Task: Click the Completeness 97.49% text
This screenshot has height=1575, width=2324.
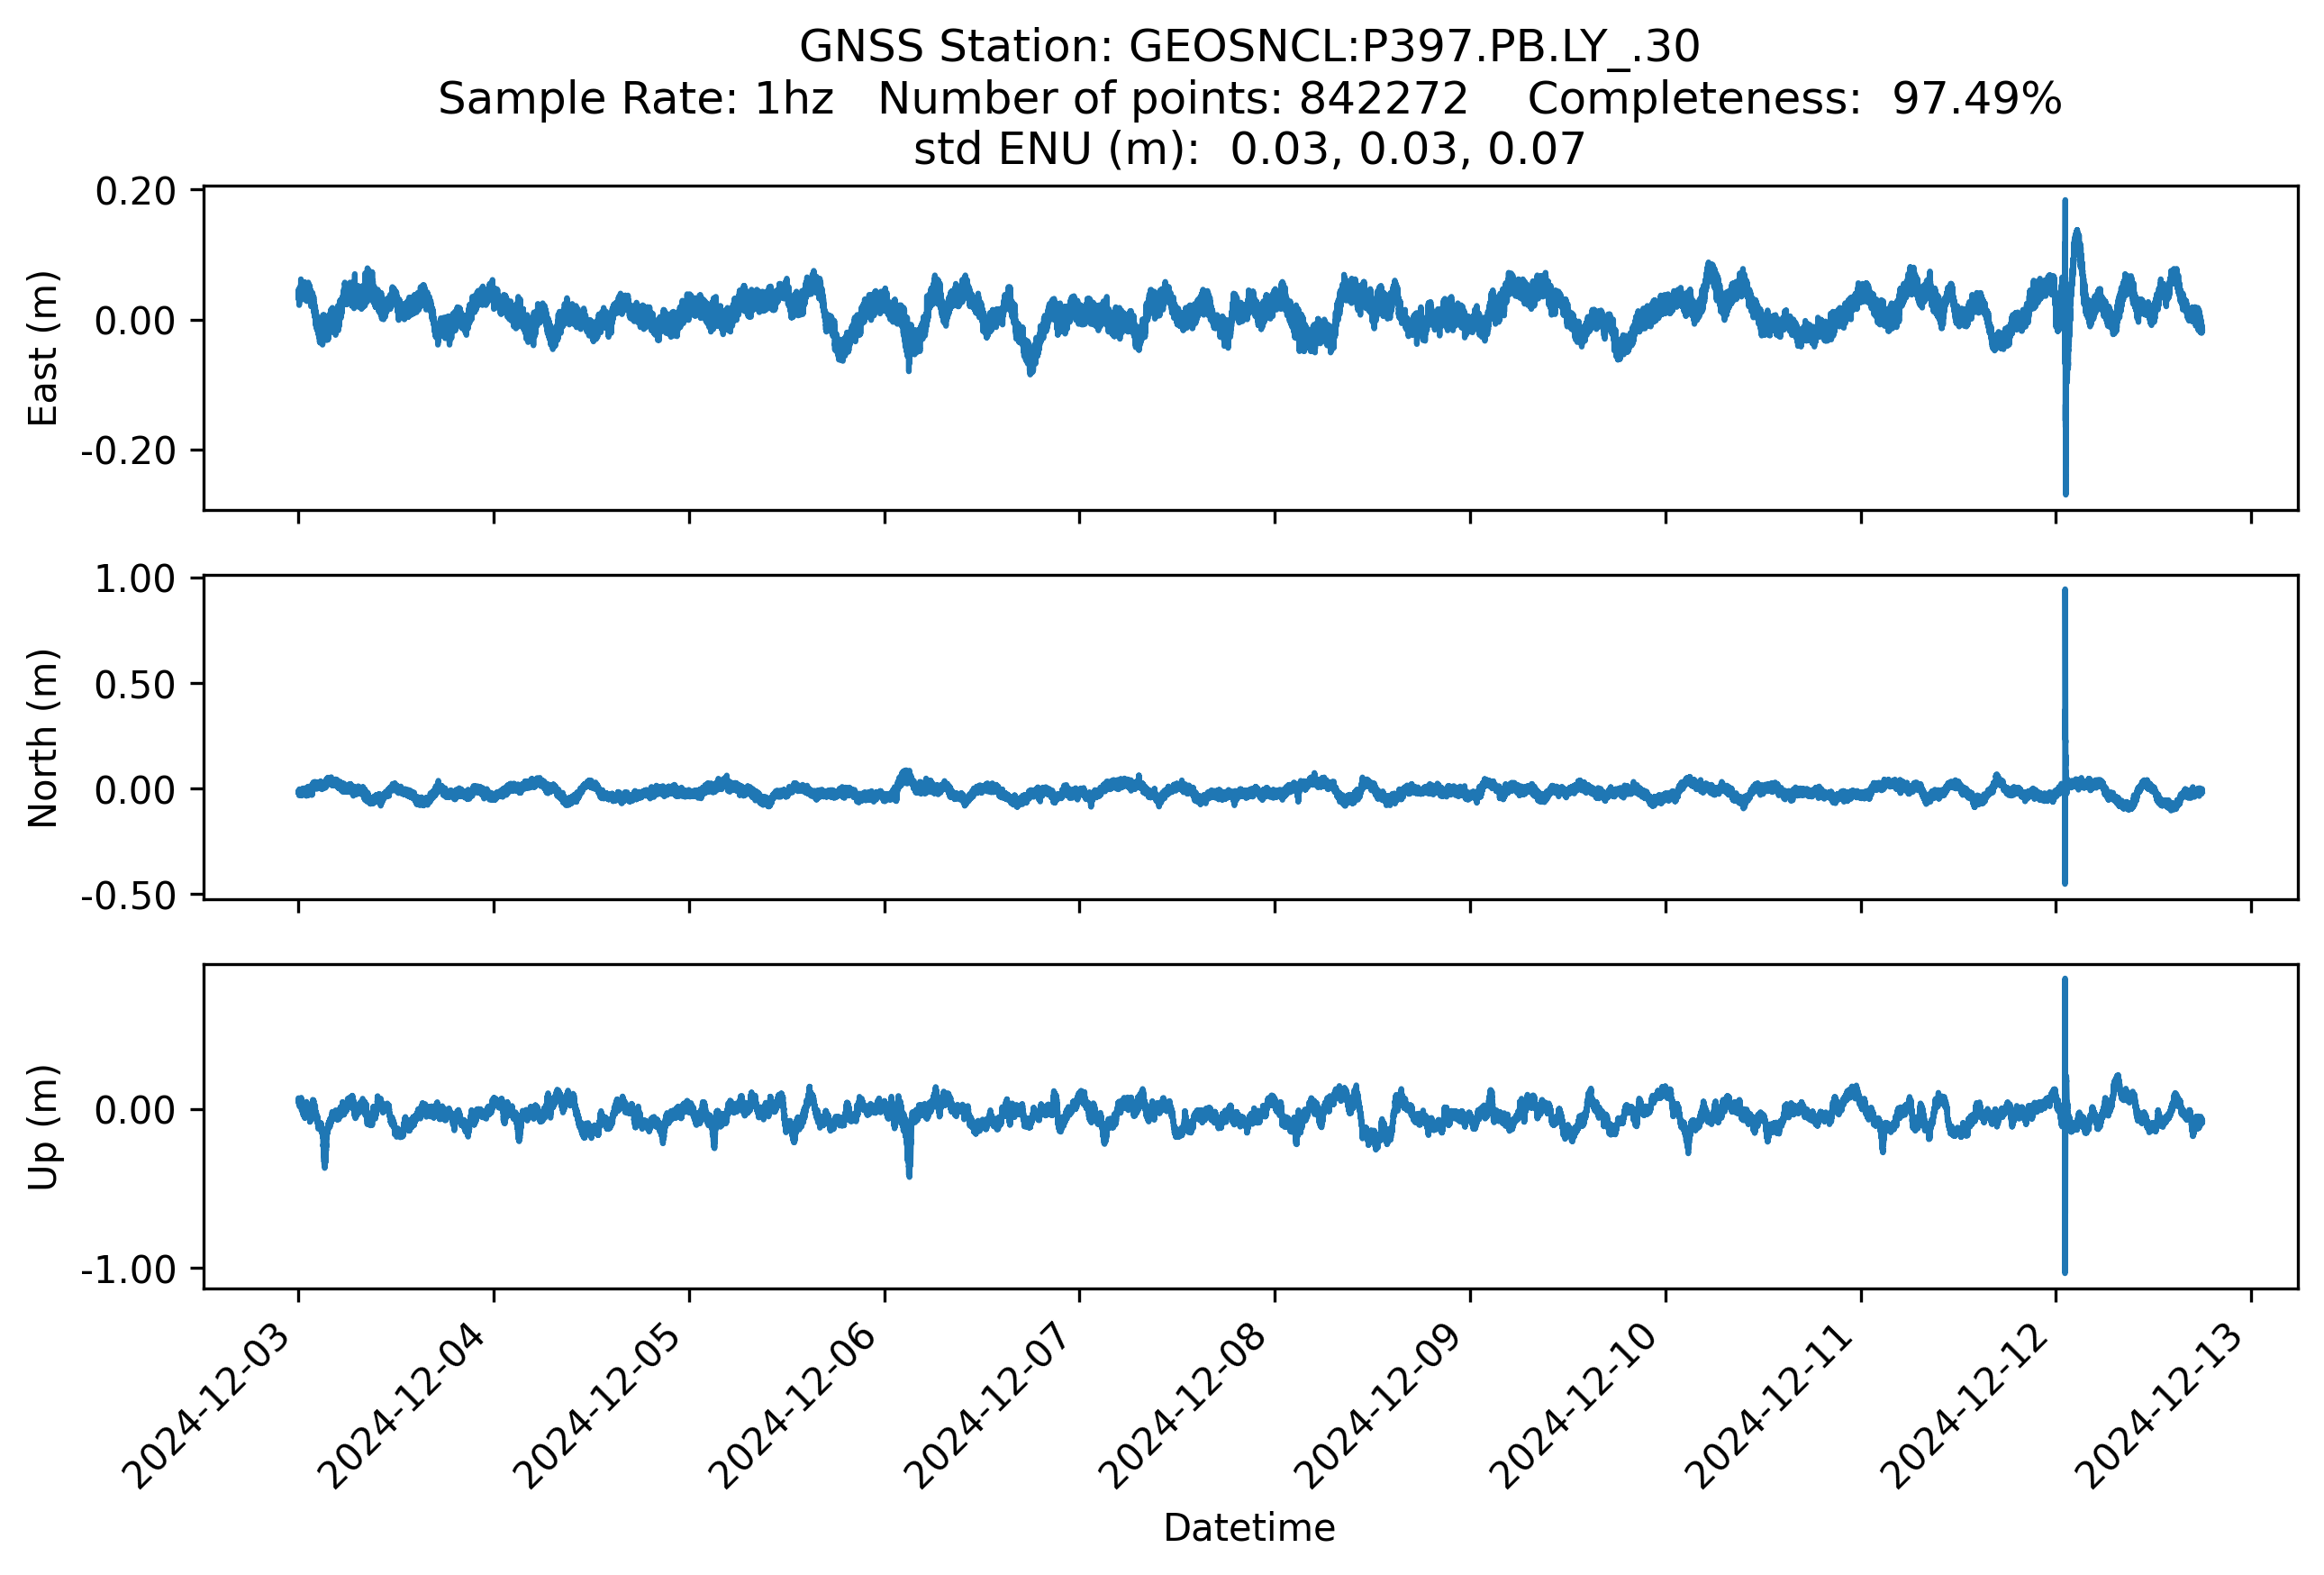Action: 1794,99
